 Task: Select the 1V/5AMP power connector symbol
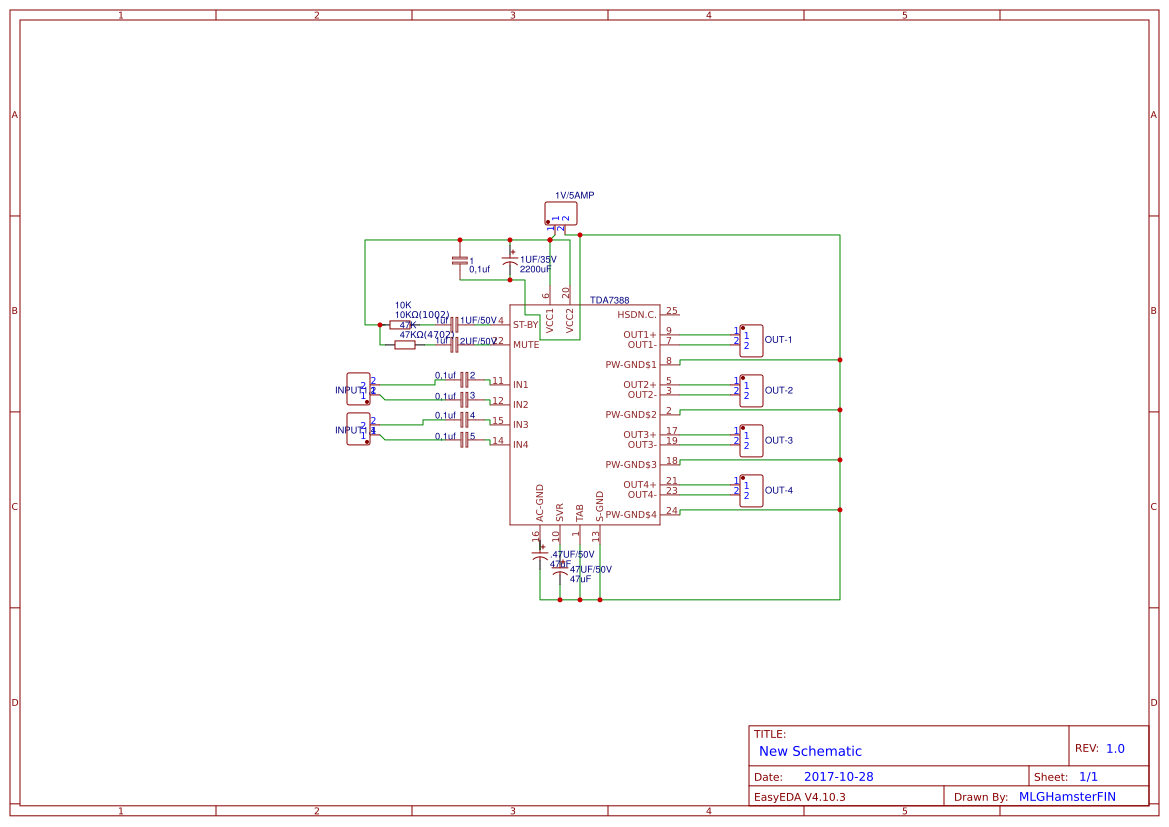tap(561, 213)
